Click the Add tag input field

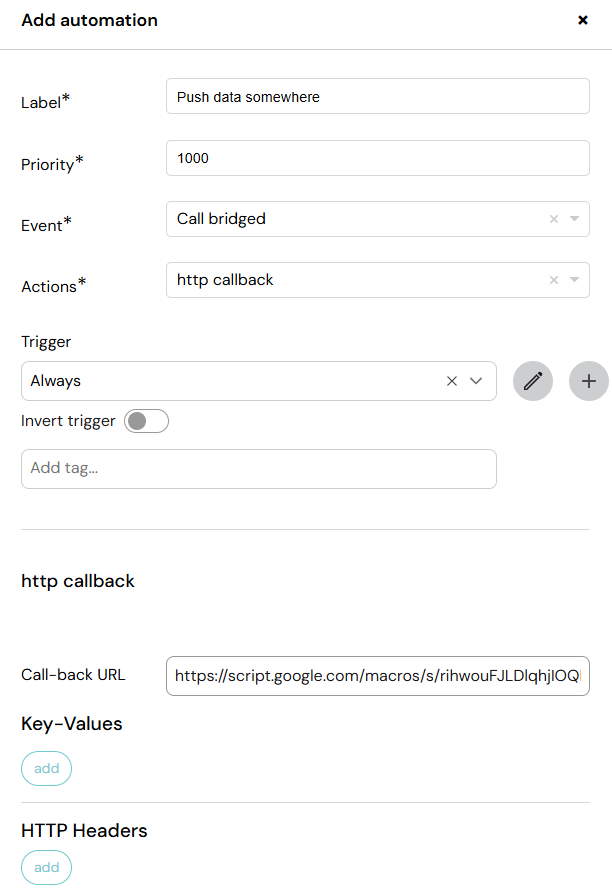click(x=259, y=469)
